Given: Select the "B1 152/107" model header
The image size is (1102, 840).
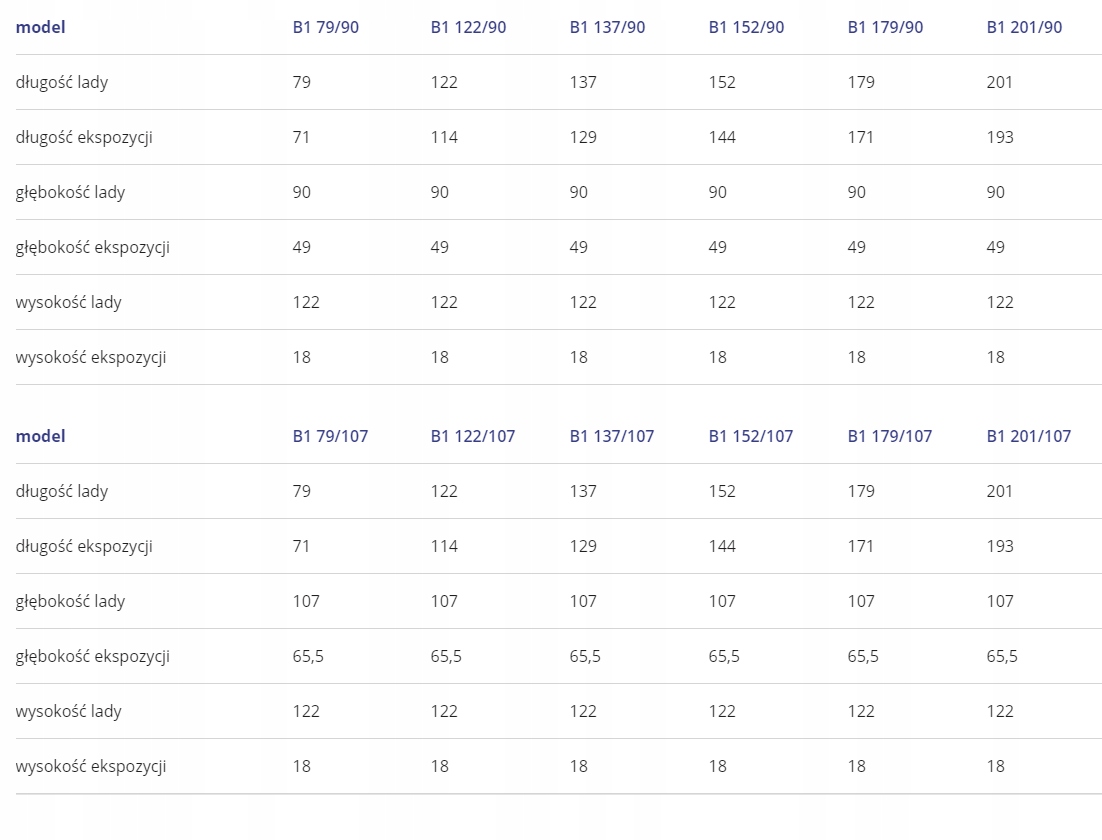Looking at the screenshot, I should pos(751,436).
